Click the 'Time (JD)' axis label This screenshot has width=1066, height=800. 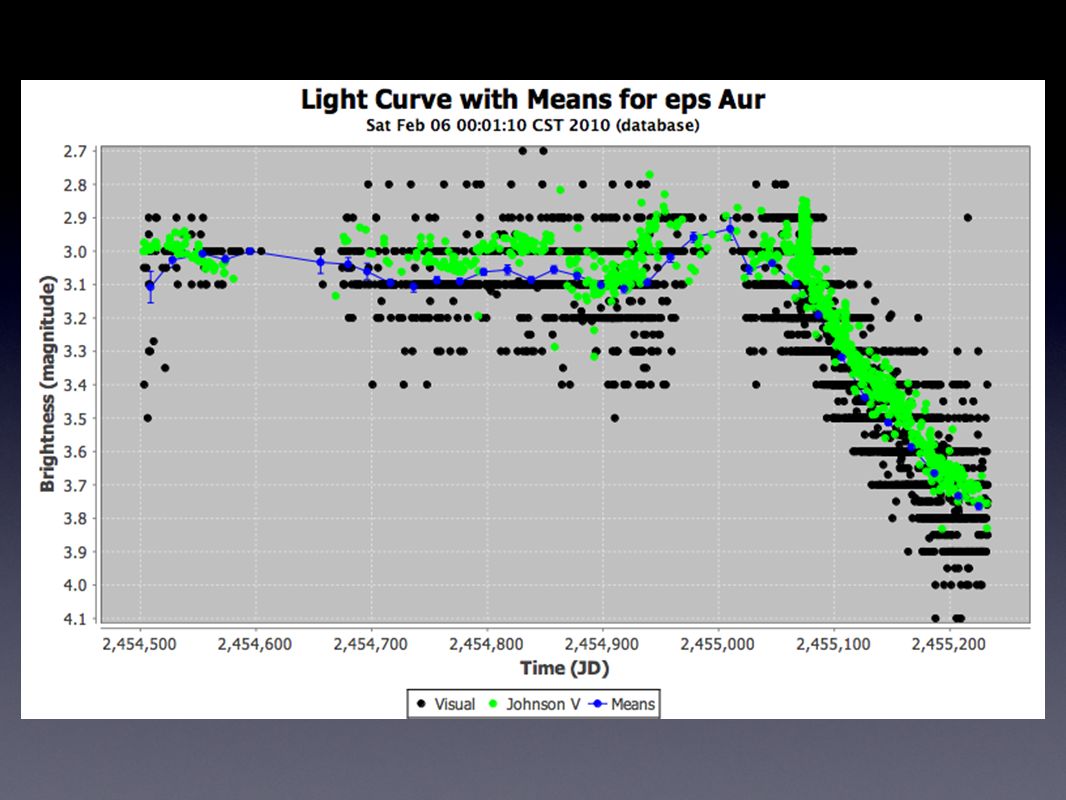click(x=565, y=668)
